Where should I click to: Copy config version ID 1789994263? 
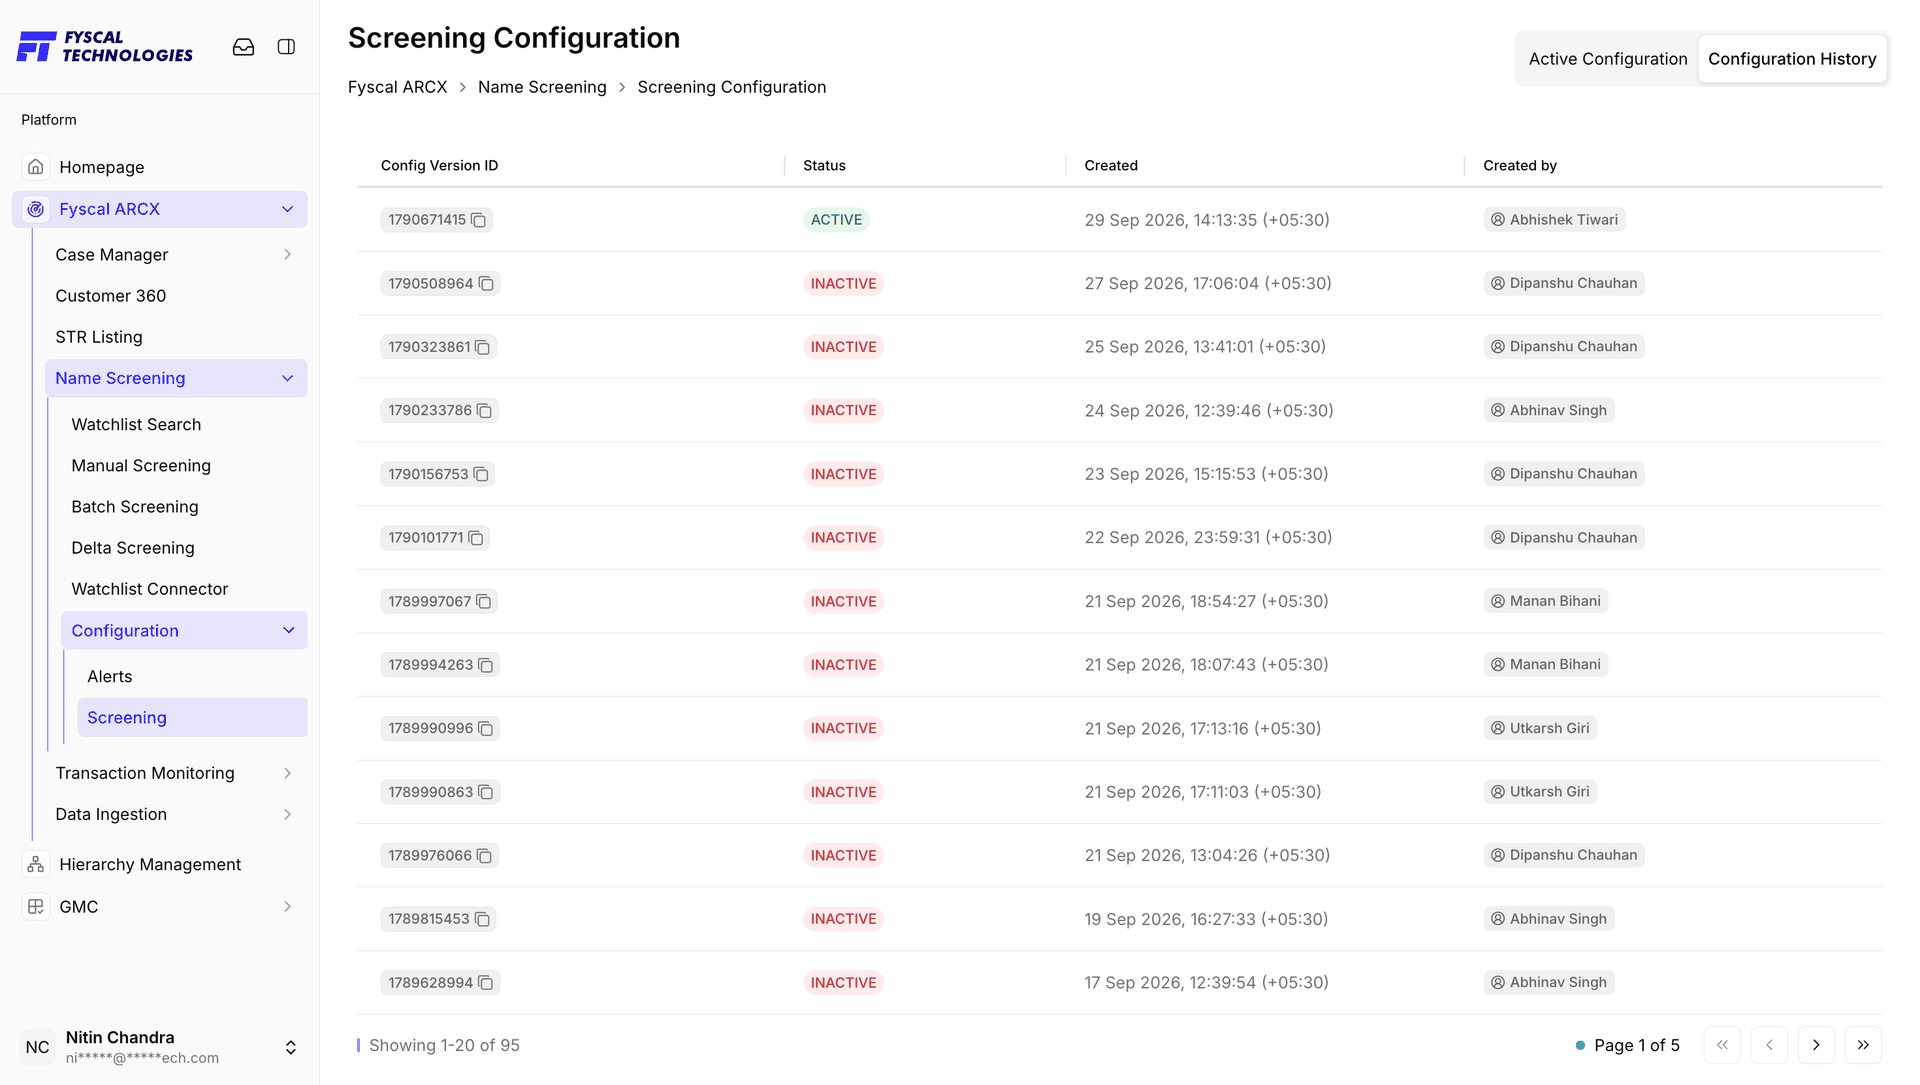coord(486,665)
